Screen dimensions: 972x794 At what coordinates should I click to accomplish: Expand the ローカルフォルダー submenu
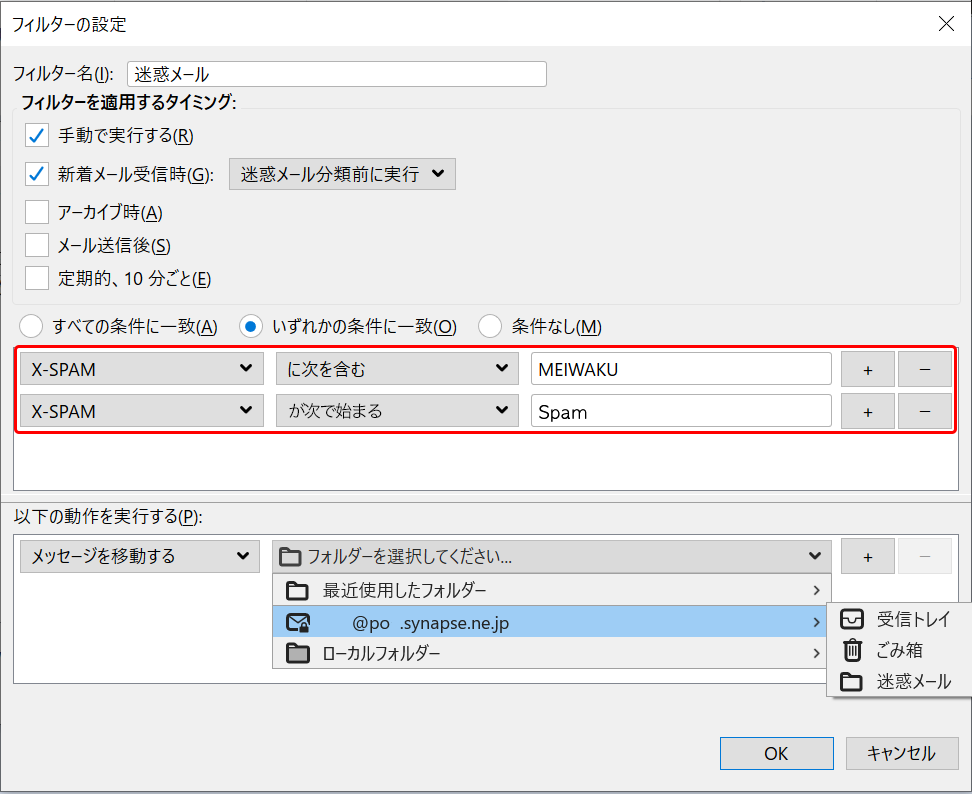[x=552, y=653]
